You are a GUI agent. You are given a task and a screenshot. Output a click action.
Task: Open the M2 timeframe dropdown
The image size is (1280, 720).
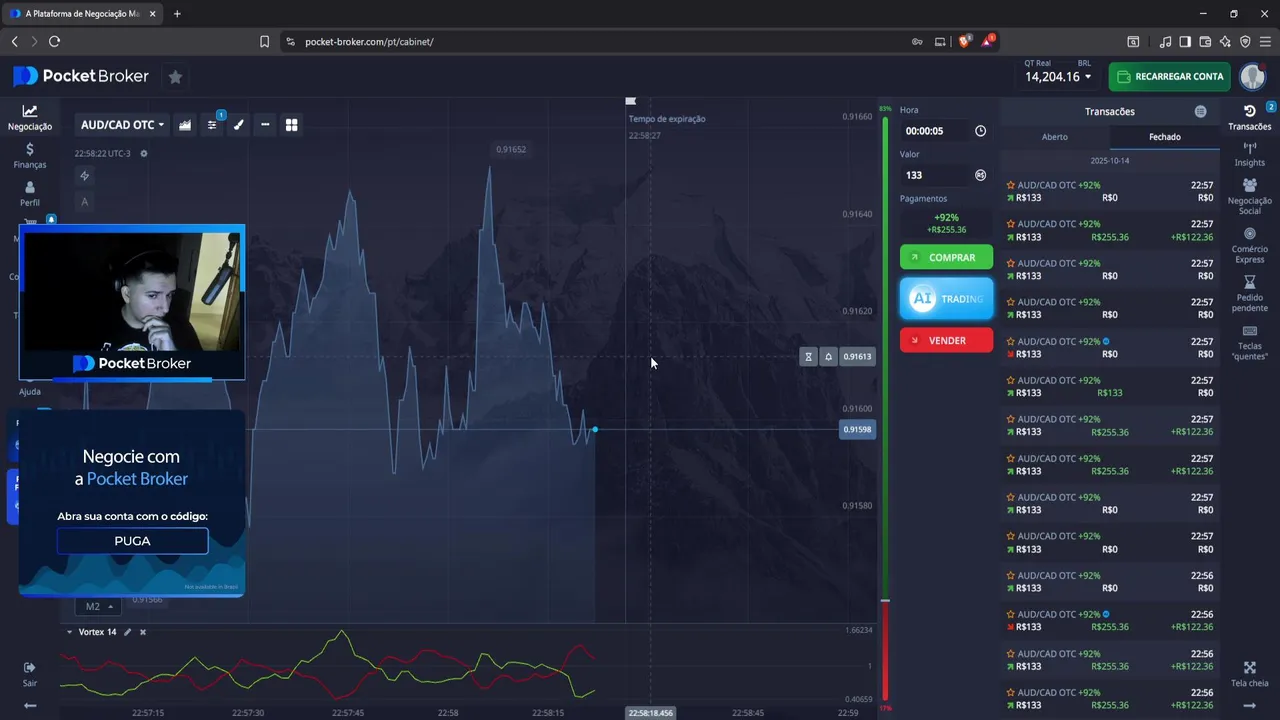tap(98, 606)
